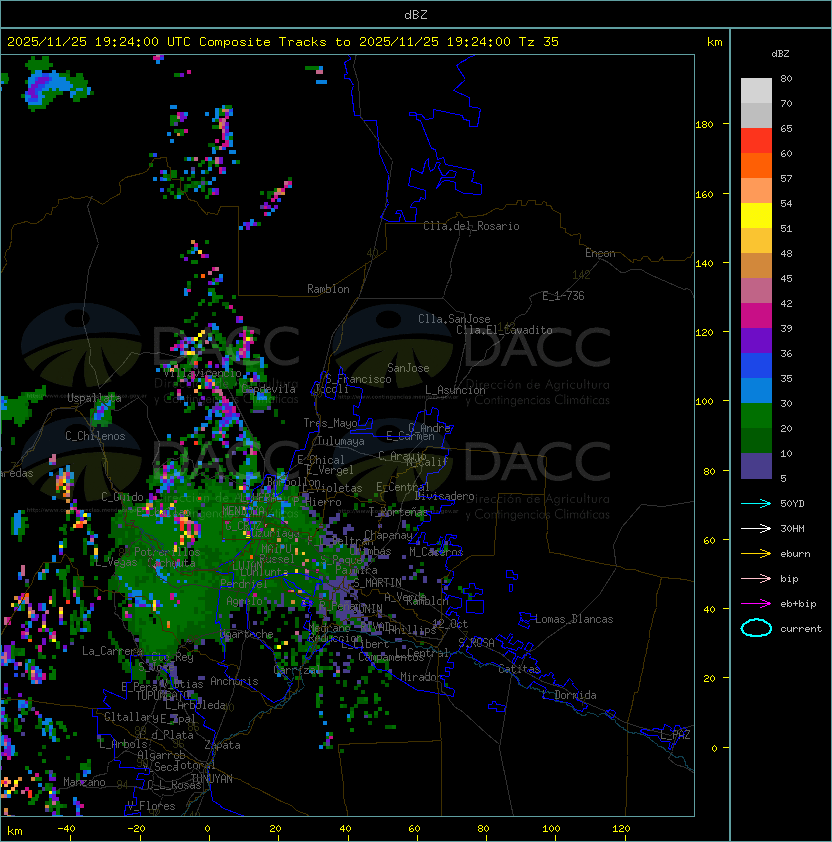Click the 'dBZ' legend heading
832x842 pixels.
click(x=780, y=54)
